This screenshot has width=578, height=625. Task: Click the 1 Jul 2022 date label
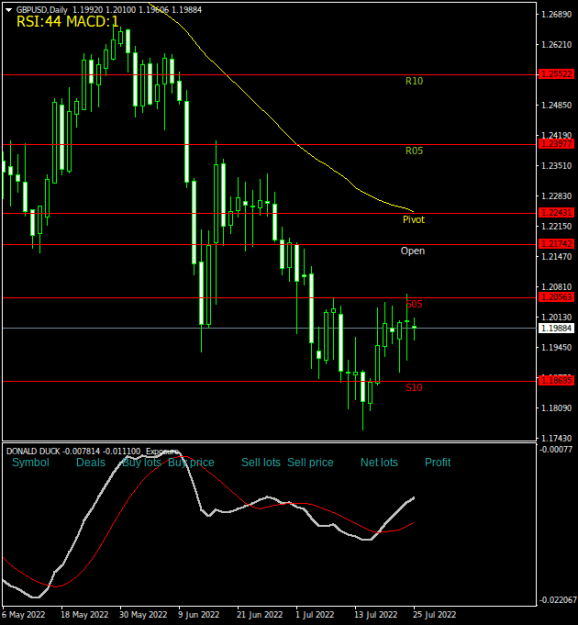[x=315, y=615]
